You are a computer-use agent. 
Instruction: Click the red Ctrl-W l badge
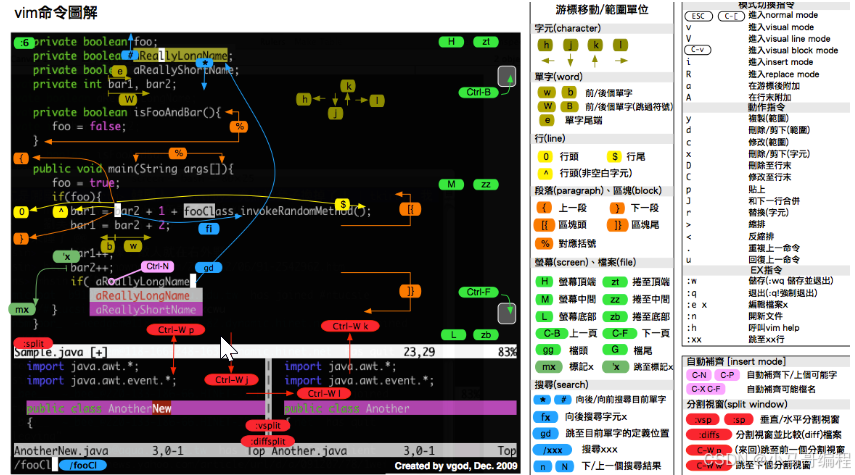(324, 393)
